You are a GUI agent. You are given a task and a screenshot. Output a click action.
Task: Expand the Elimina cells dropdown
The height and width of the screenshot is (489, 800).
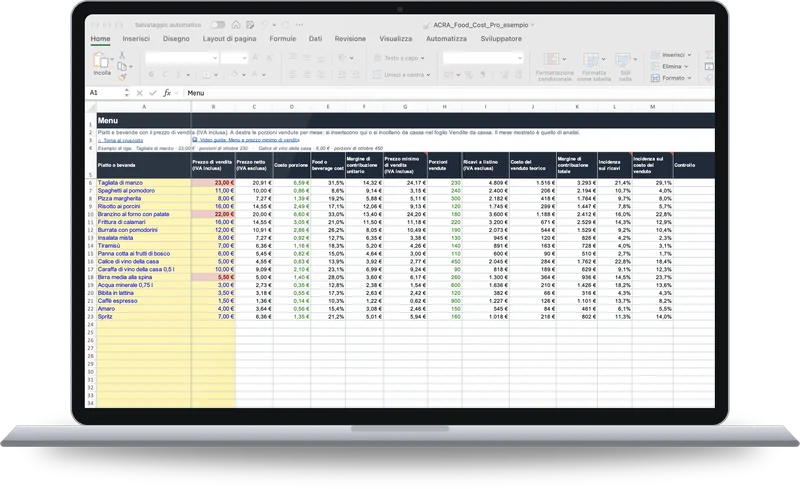[686, 66]
